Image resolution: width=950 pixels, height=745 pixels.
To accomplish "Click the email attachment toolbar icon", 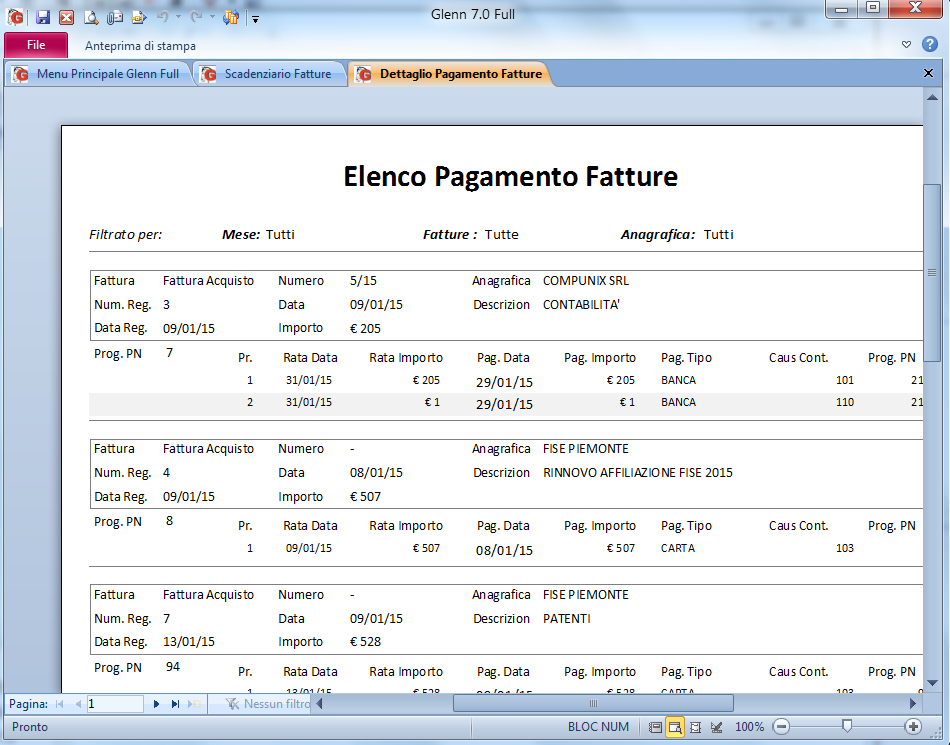I will pos(115,17).
